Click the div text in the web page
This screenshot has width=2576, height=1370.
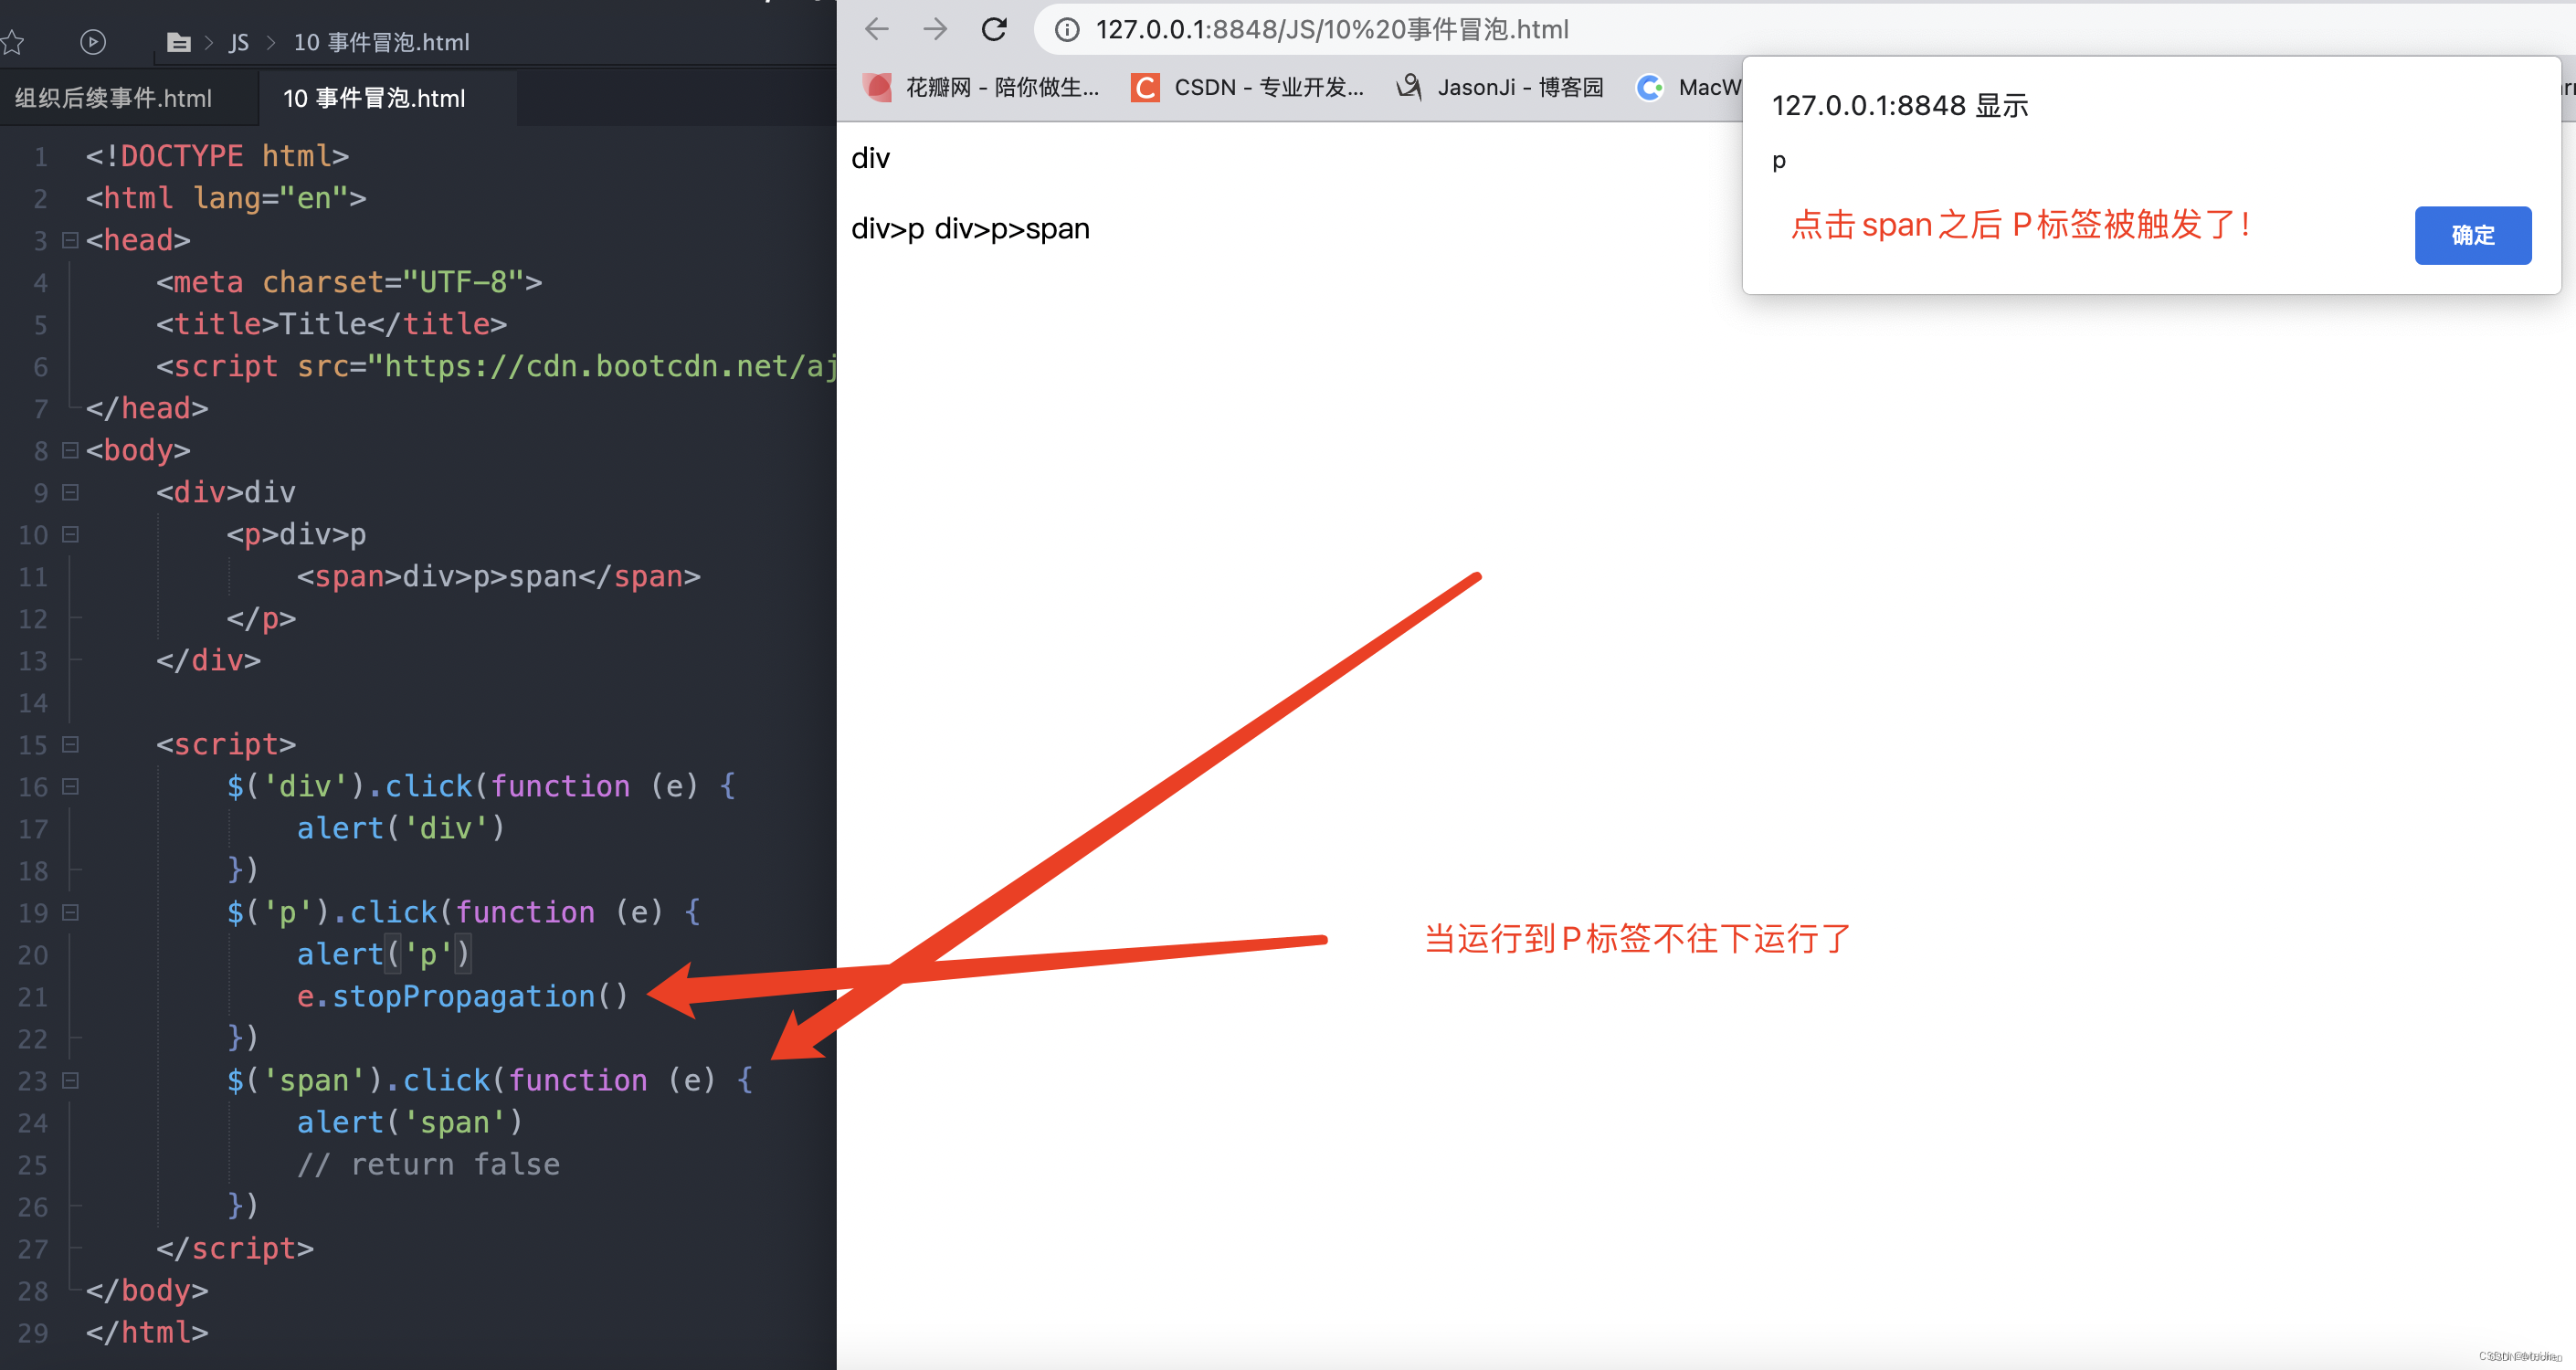click(870, 158)
